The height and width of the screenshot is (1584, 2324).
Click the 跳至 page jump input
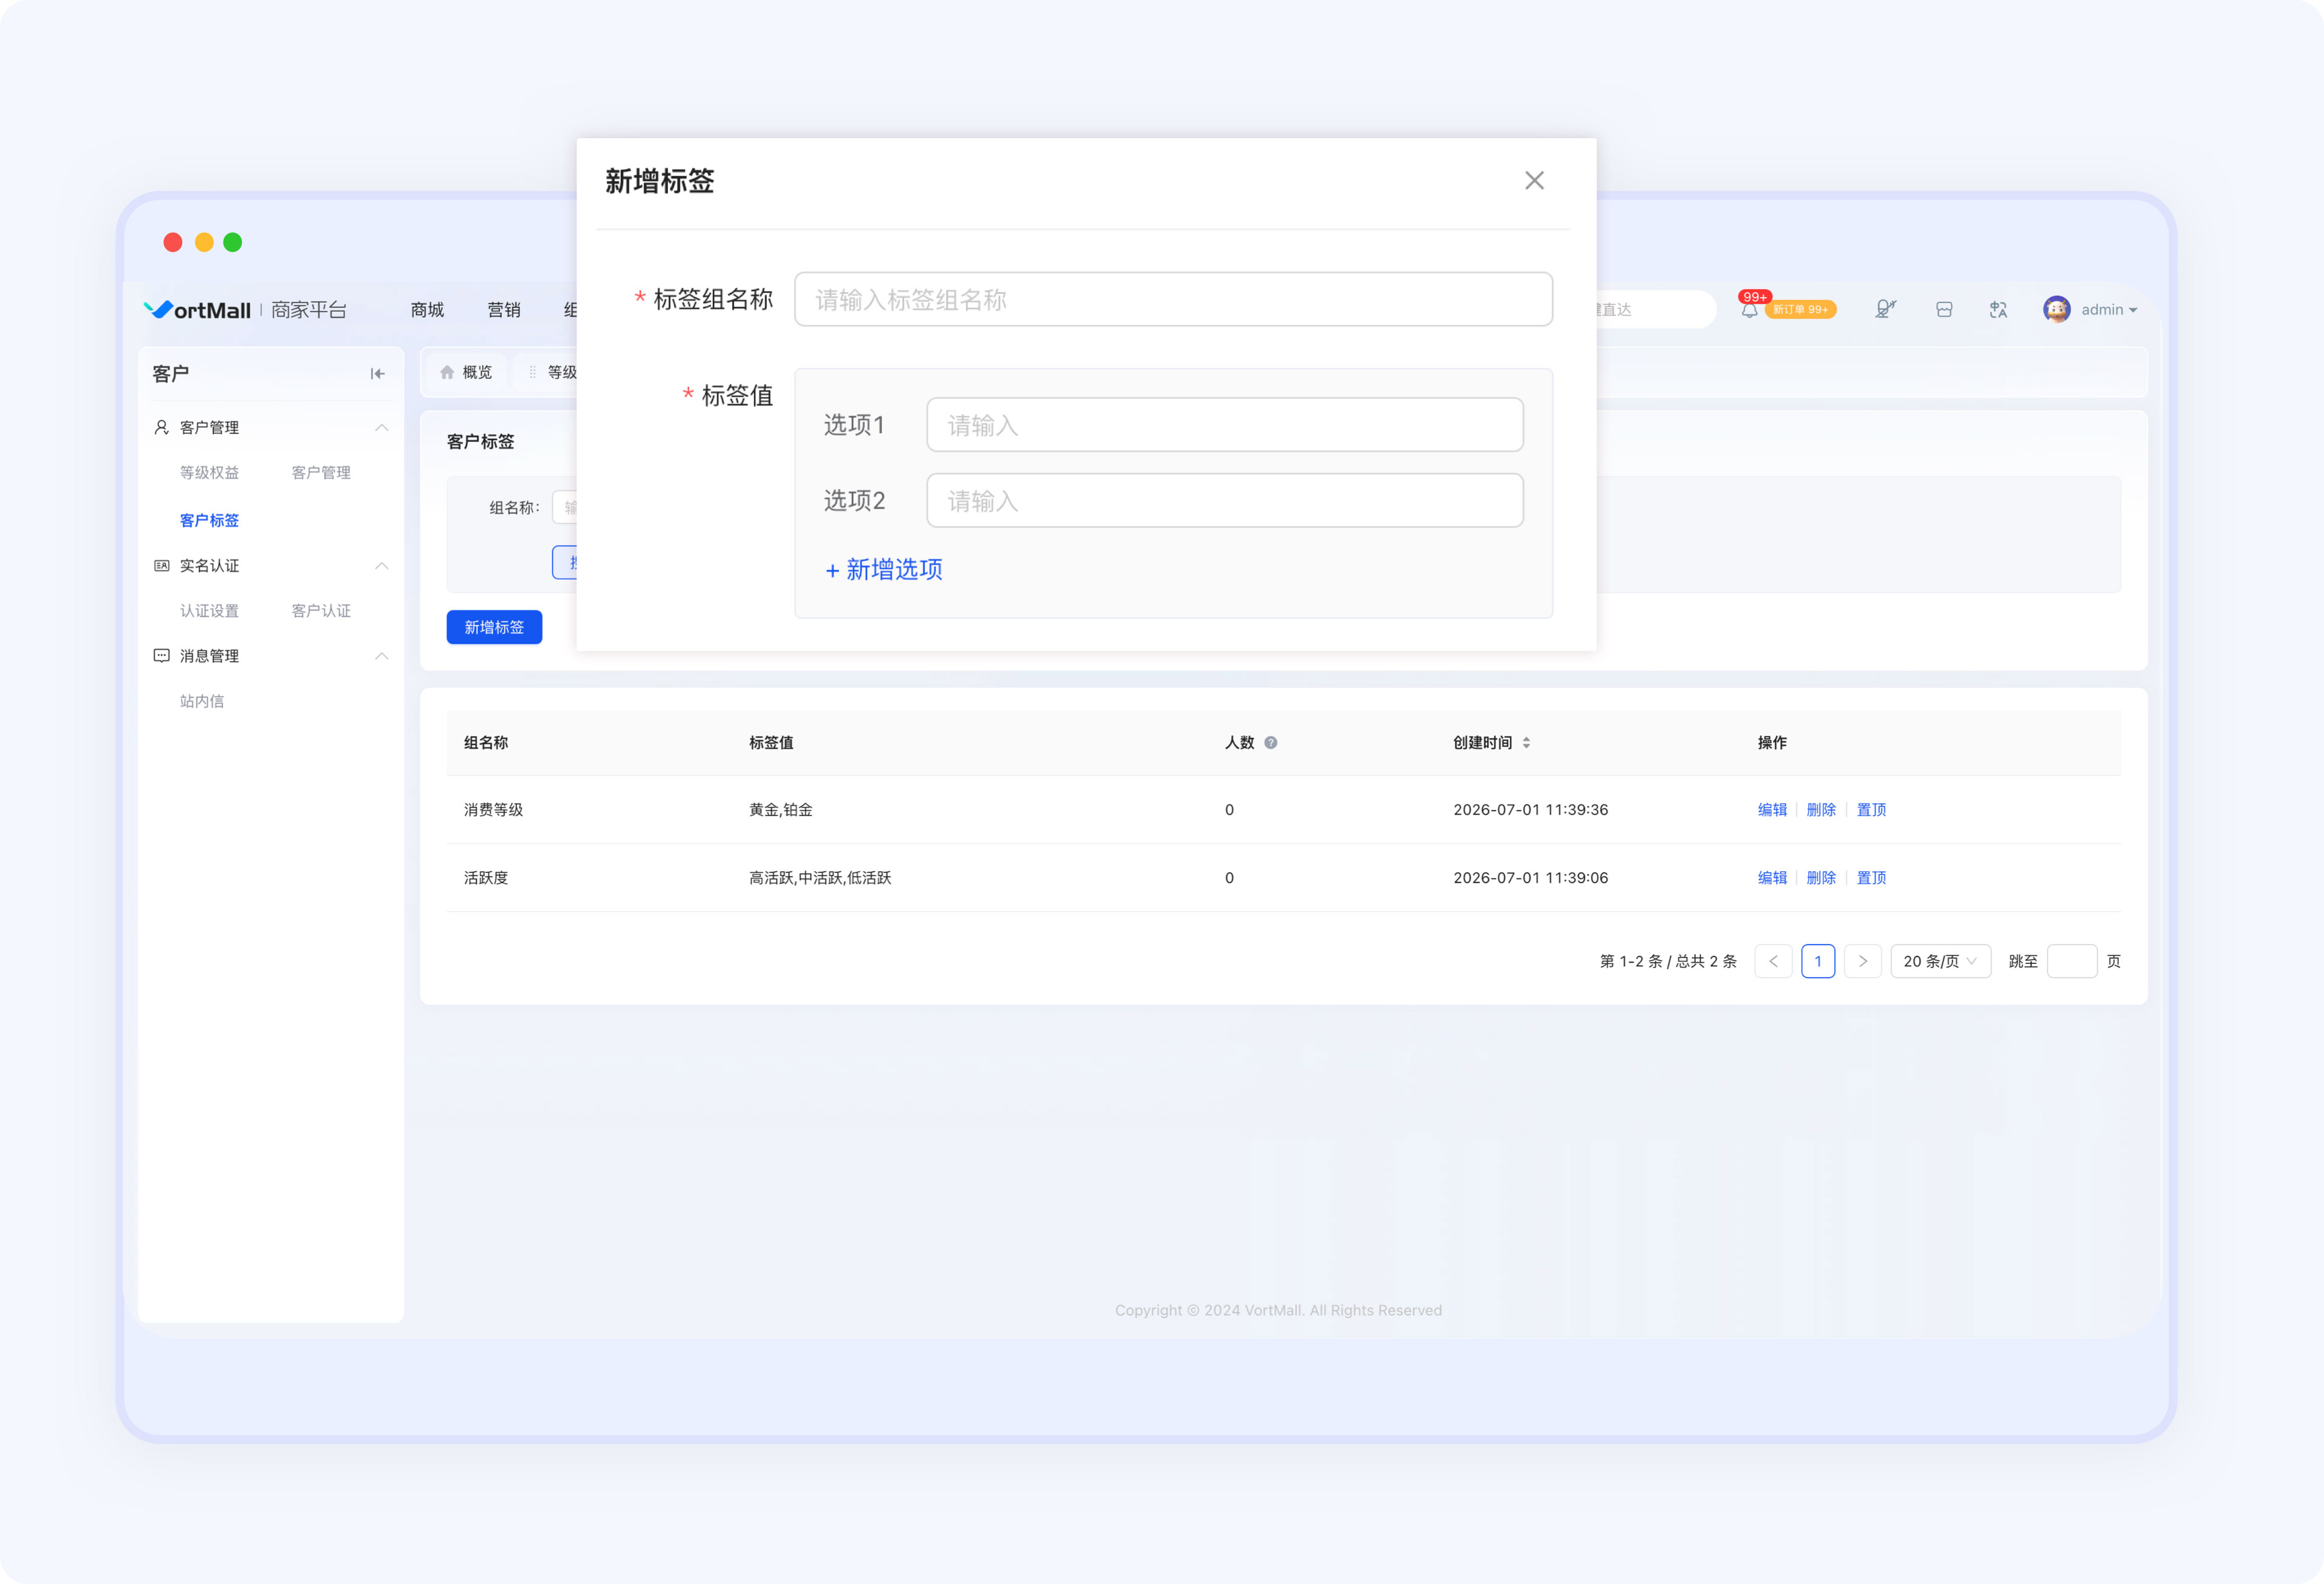pyautogui.click(x=2071, y=961)
